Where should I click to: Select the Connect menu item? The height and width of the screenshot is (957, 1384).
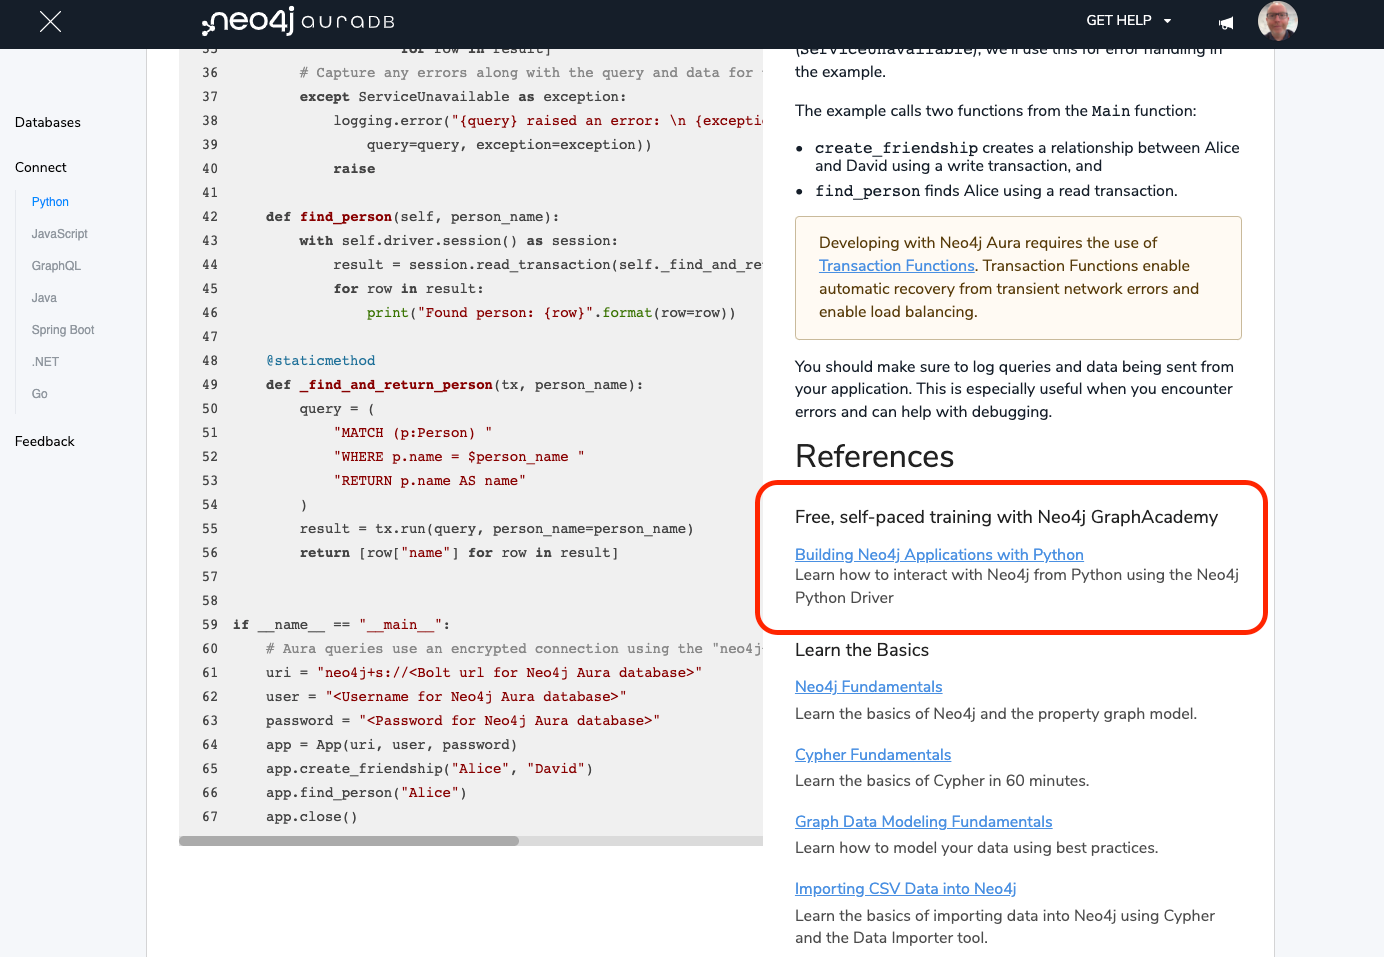coord(41,168)
